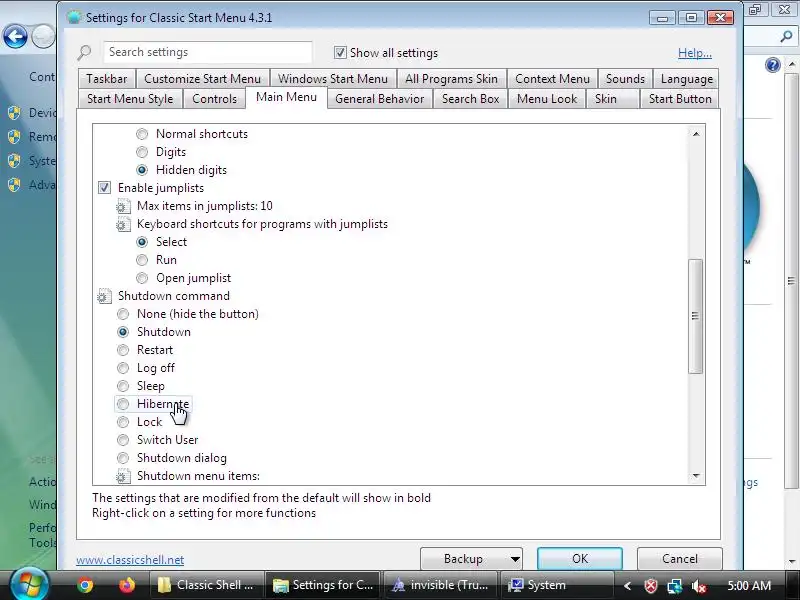Open the Search Box tab
800x600 pixels.
[x=470, y=99]
